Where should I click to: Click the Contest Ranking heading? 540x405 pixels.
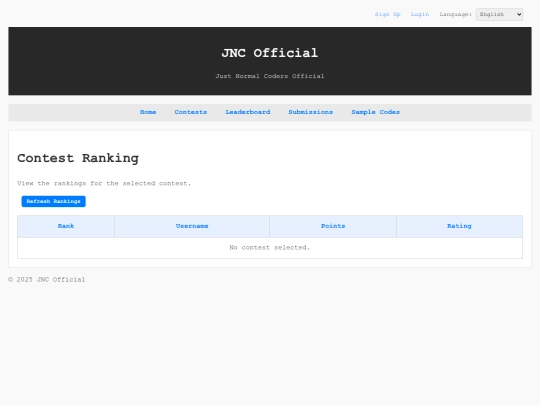(78, 158)
